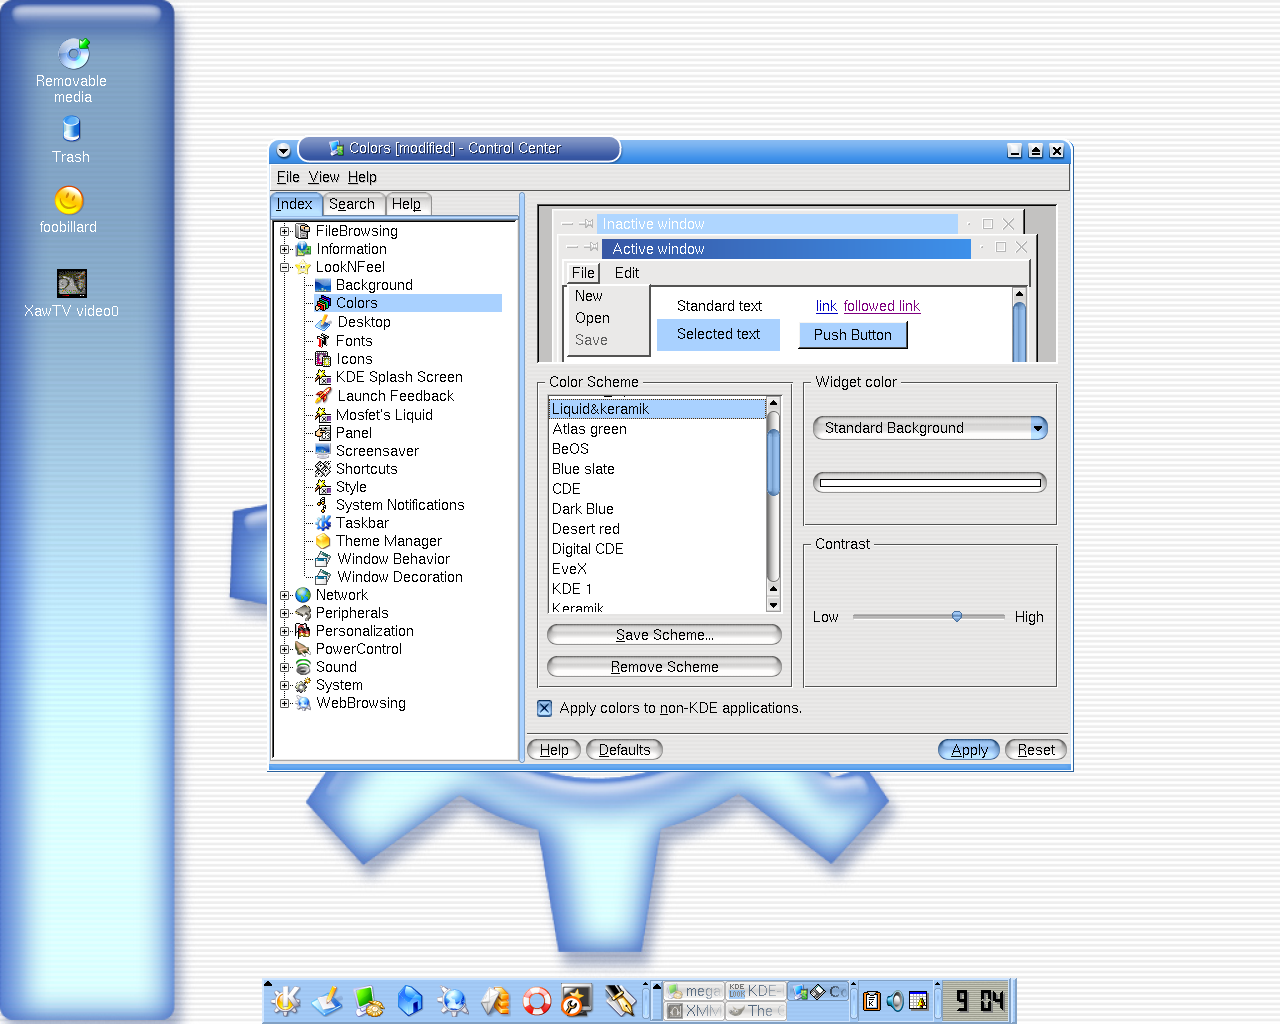Select the BeOS color scheme
The image size is (1280, 1024).
point(657,449)
